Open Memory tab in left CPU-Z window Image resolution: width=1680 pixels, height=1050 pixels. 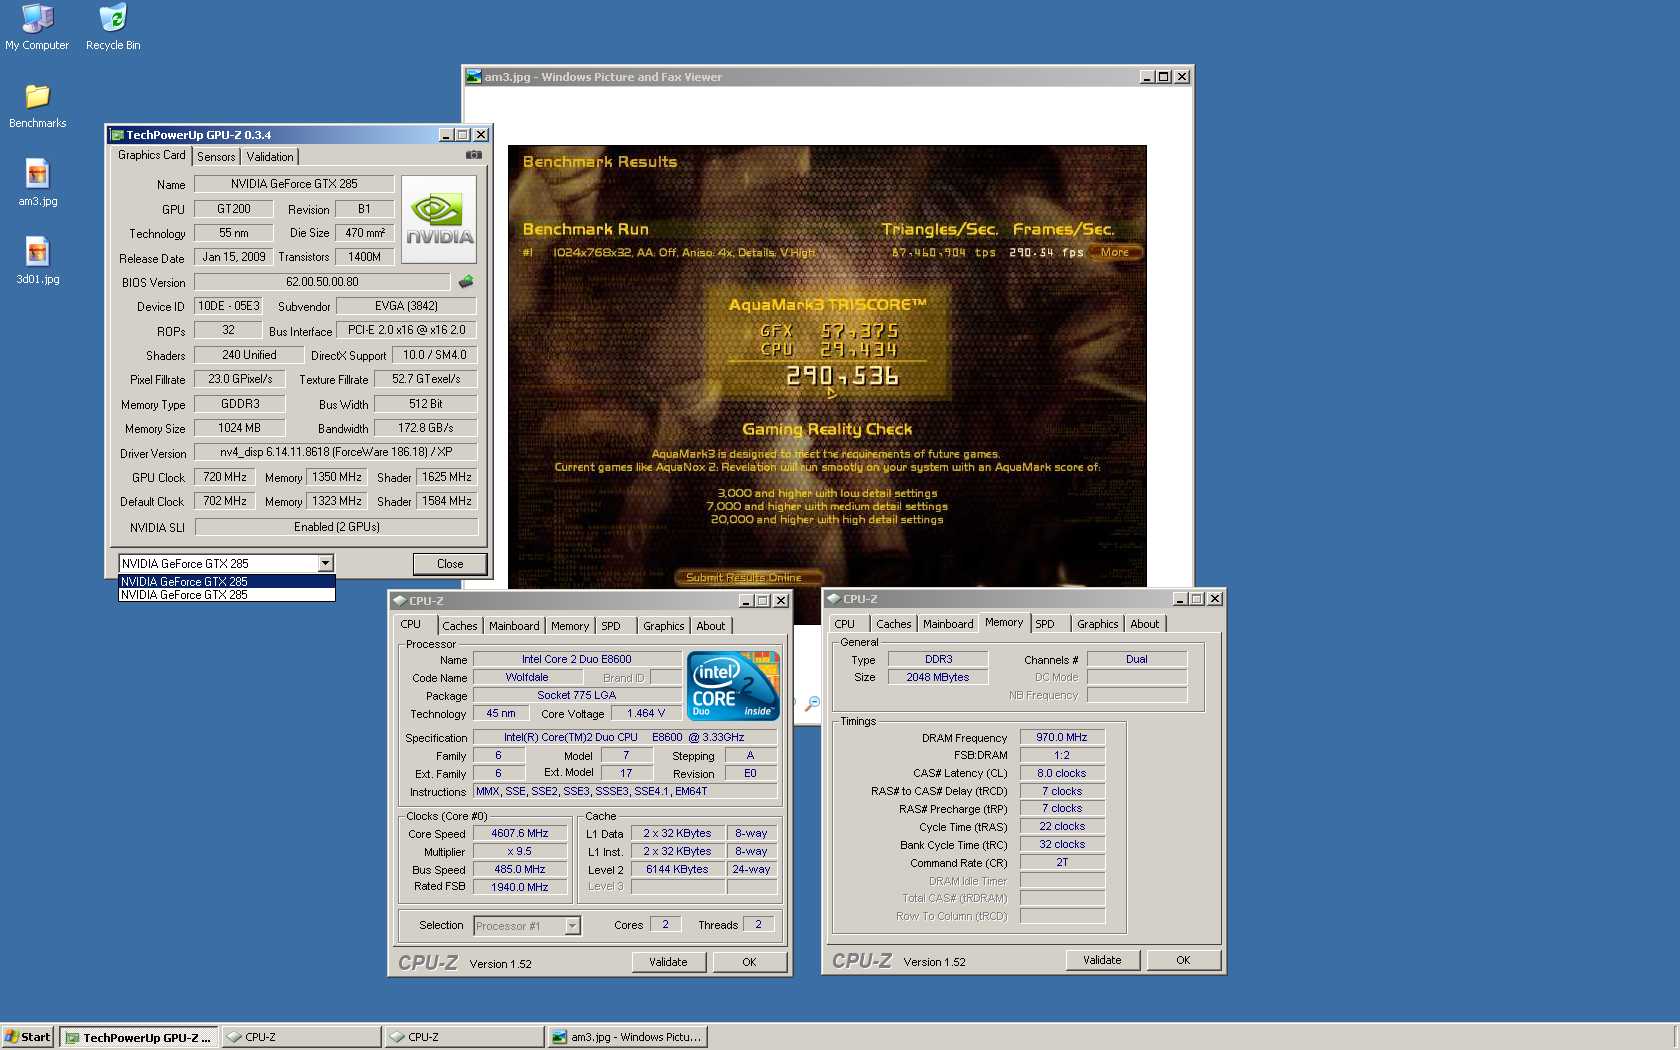(x=570, y=626)
